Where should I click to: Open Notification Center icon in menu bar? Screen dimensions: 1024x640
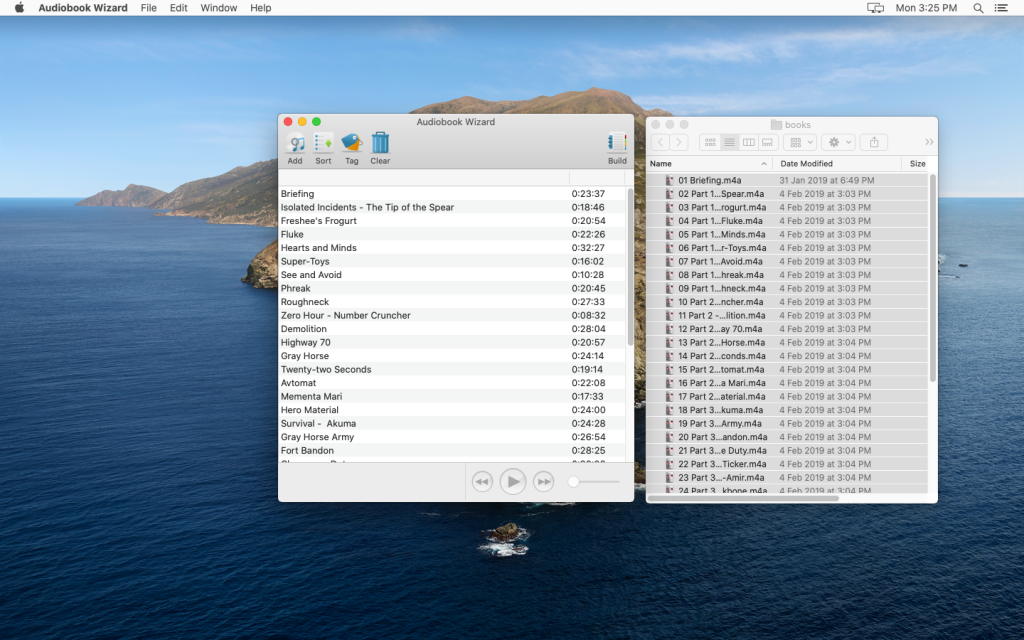(1001, 8)
